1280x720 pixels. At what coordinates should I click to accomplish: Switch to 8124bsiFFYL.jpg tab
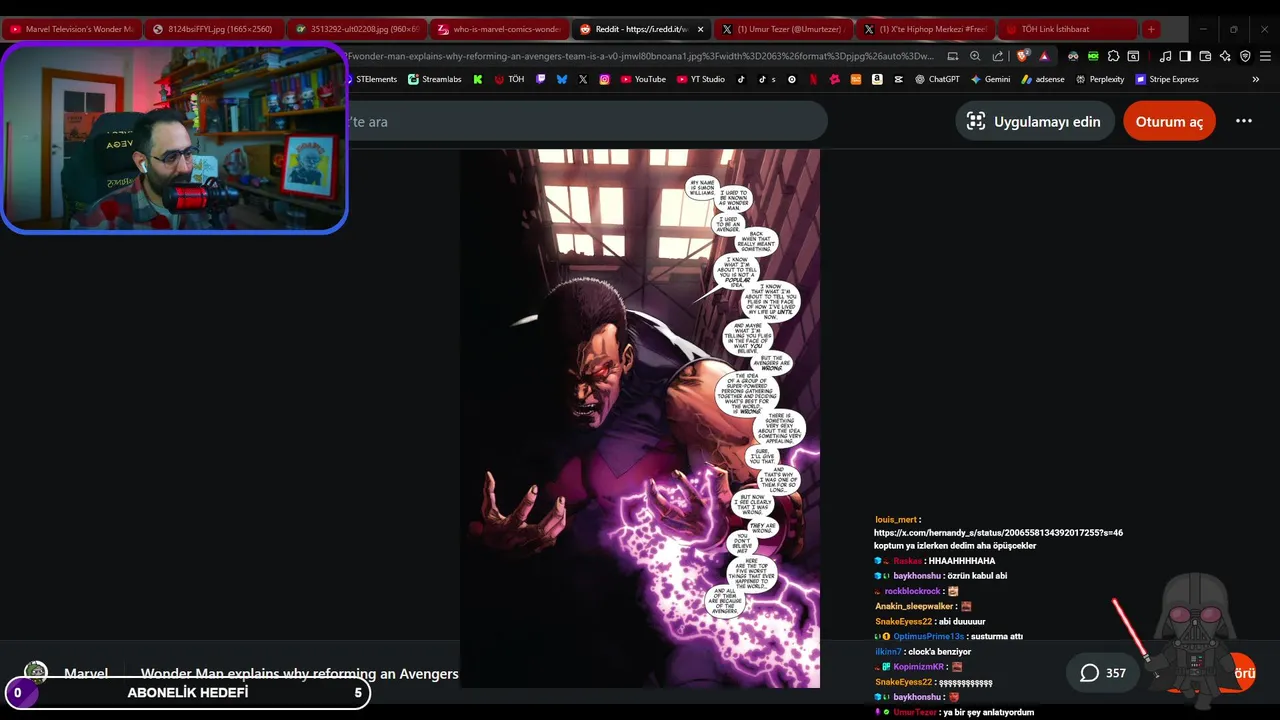[x=213, y=29]
